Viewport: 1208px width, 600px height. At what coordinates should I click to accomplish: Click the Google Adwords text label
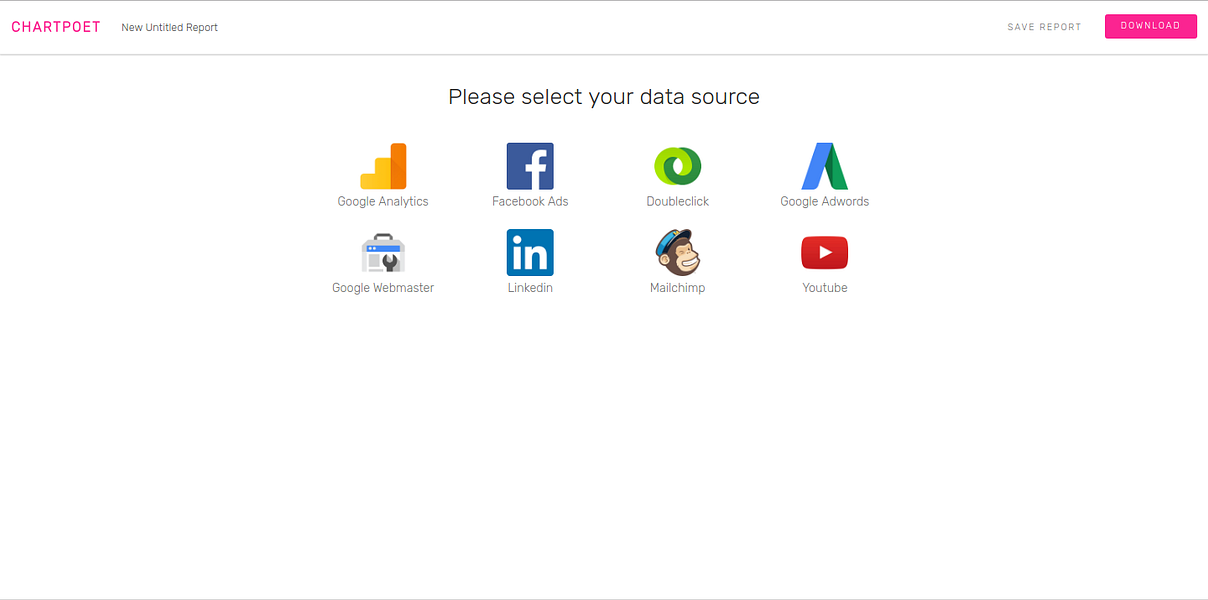click(825, 202)
